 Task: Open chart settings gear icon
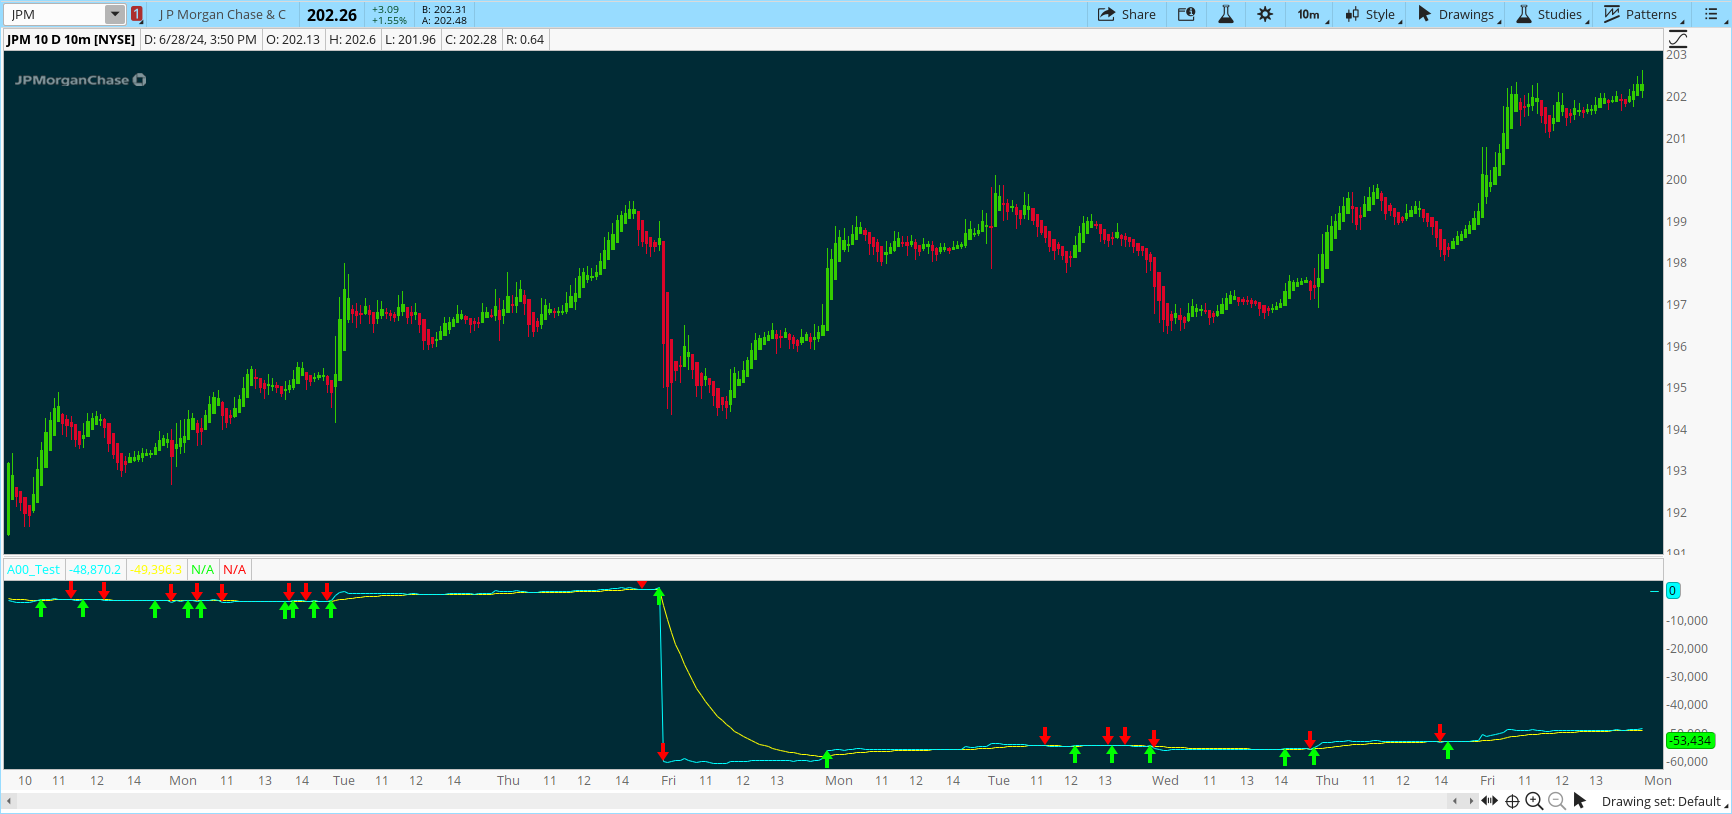1265,14
